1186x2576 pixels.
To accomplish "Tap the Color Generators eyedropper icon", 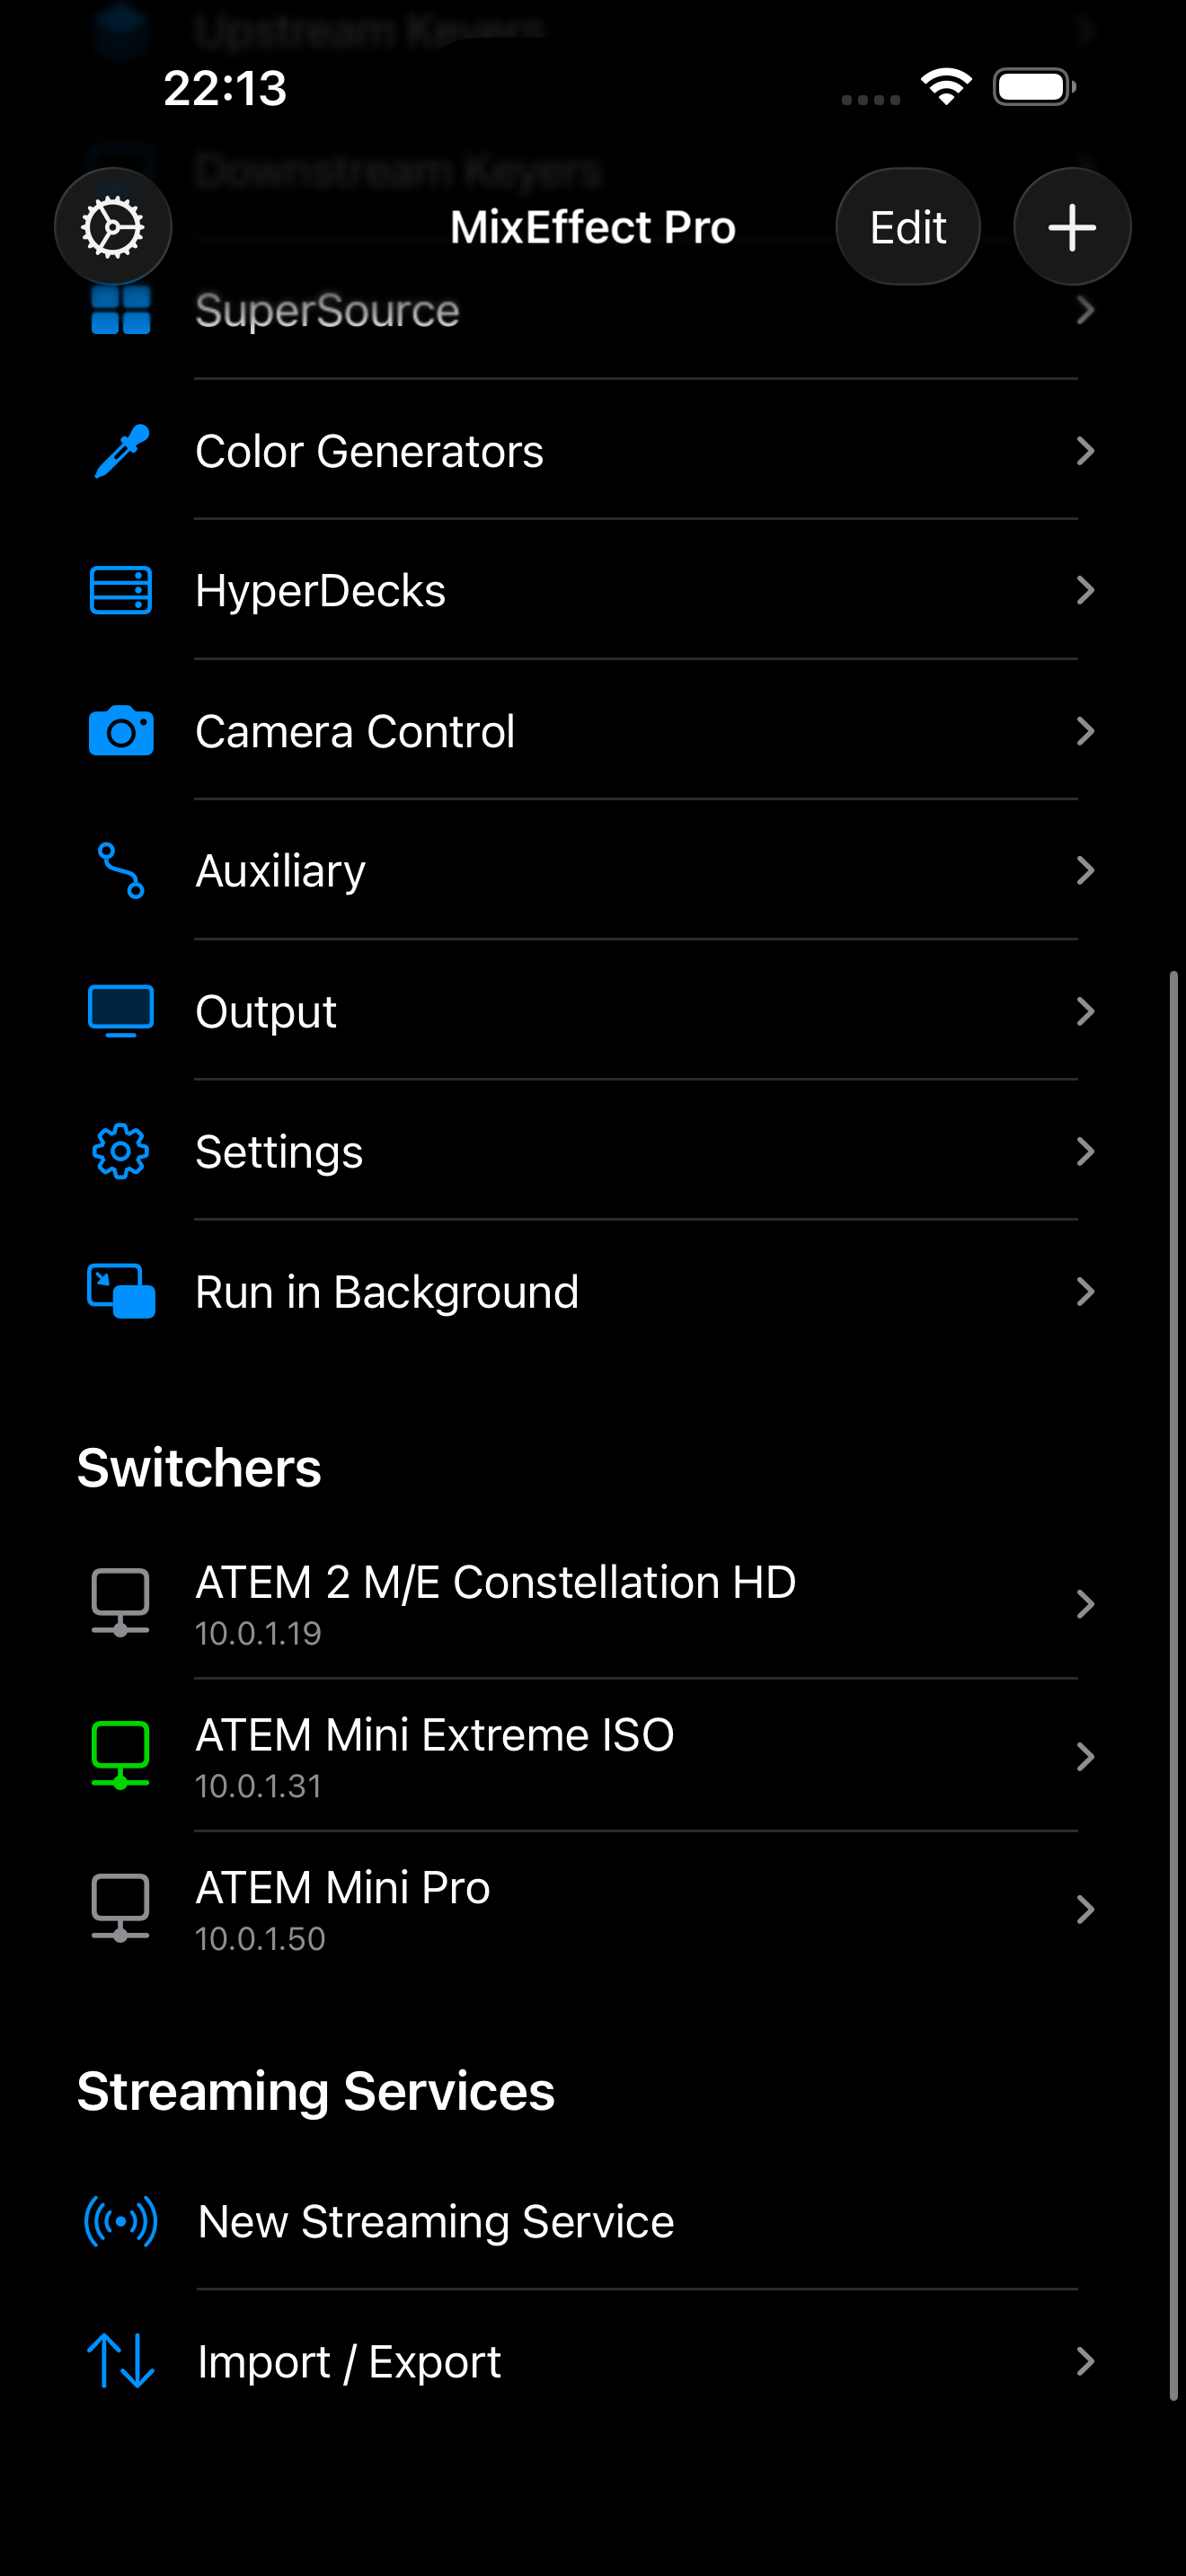I will pos(121,451).
